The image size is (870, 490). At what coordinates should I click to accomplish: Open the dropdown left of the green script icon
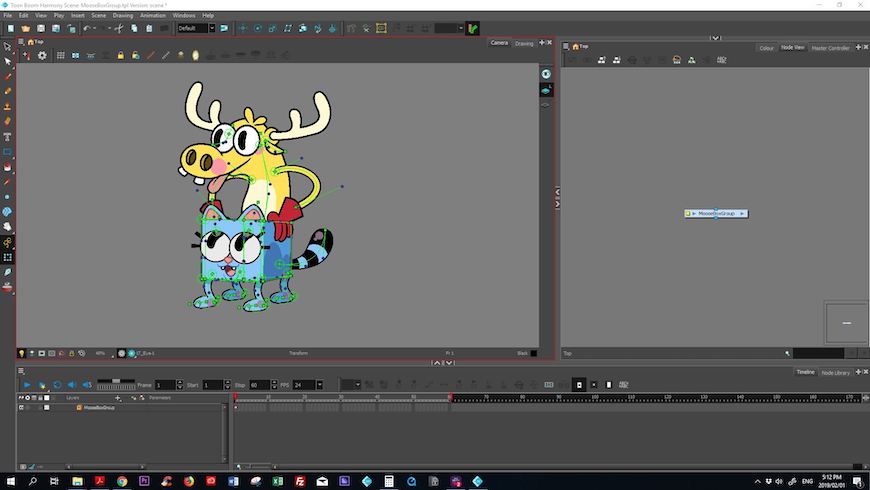pyautogui.click(x=461, y=28)
